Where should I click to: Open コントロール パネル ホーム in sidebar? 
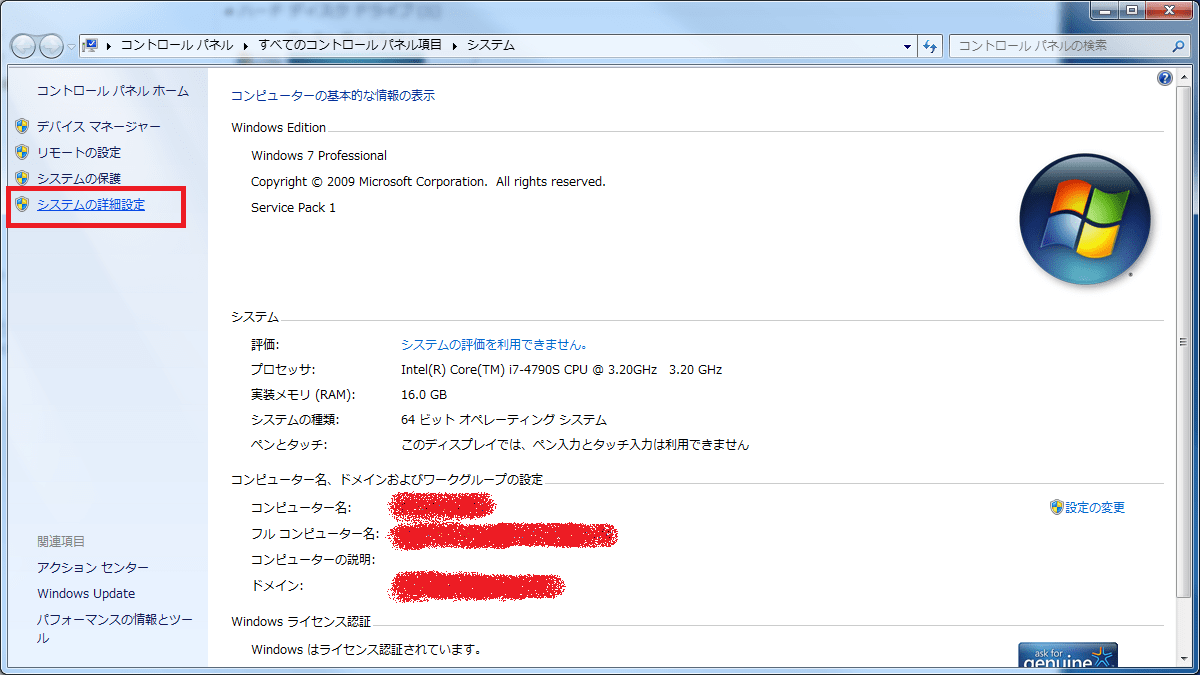(x=112, y=91)
